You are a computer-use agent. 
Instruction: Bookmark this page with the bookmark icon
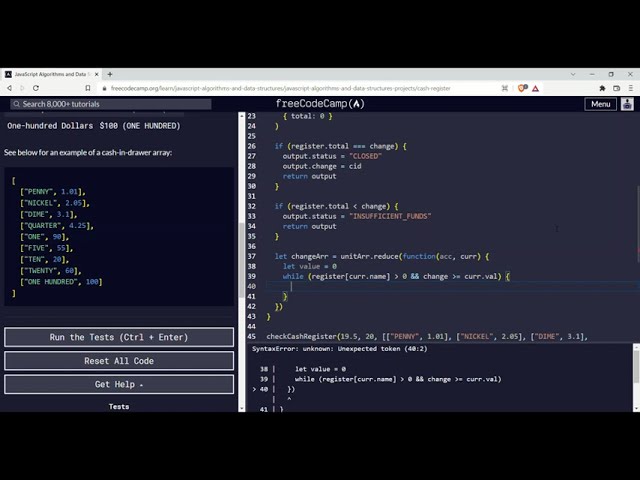pos(88,88)
